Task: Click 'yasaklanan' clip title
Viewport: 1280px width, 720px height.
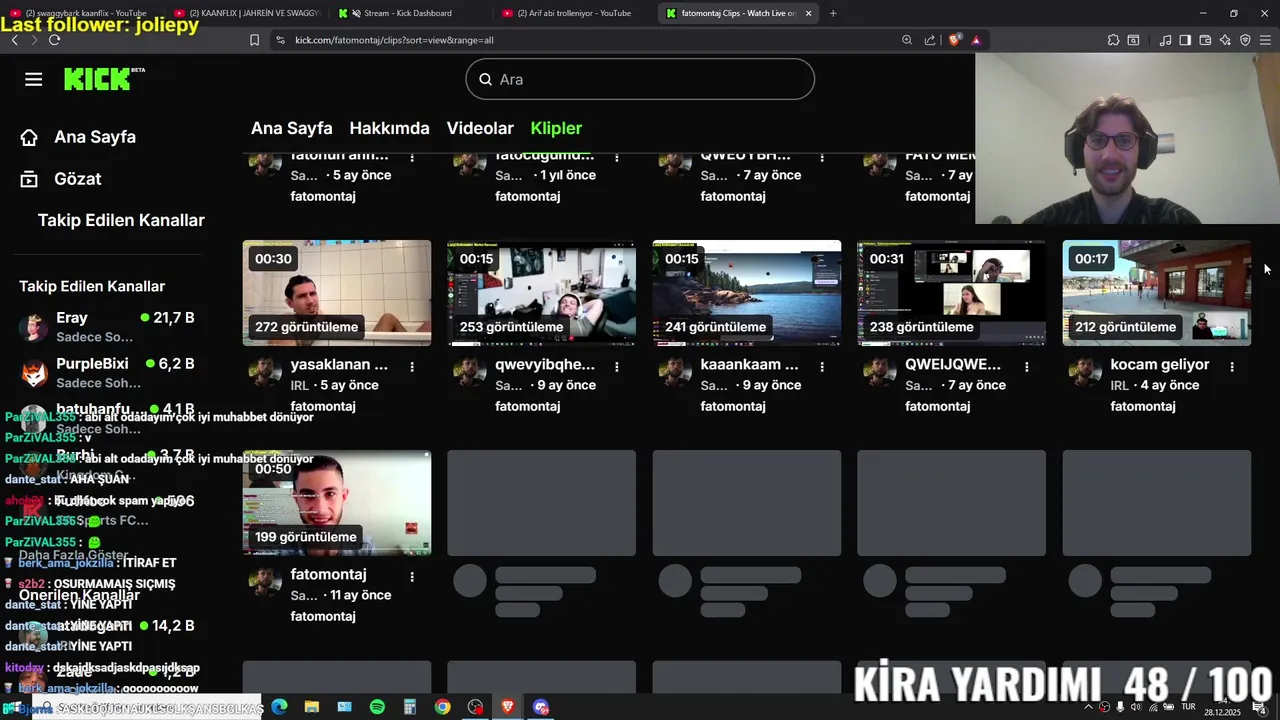Action: point(339,365)
